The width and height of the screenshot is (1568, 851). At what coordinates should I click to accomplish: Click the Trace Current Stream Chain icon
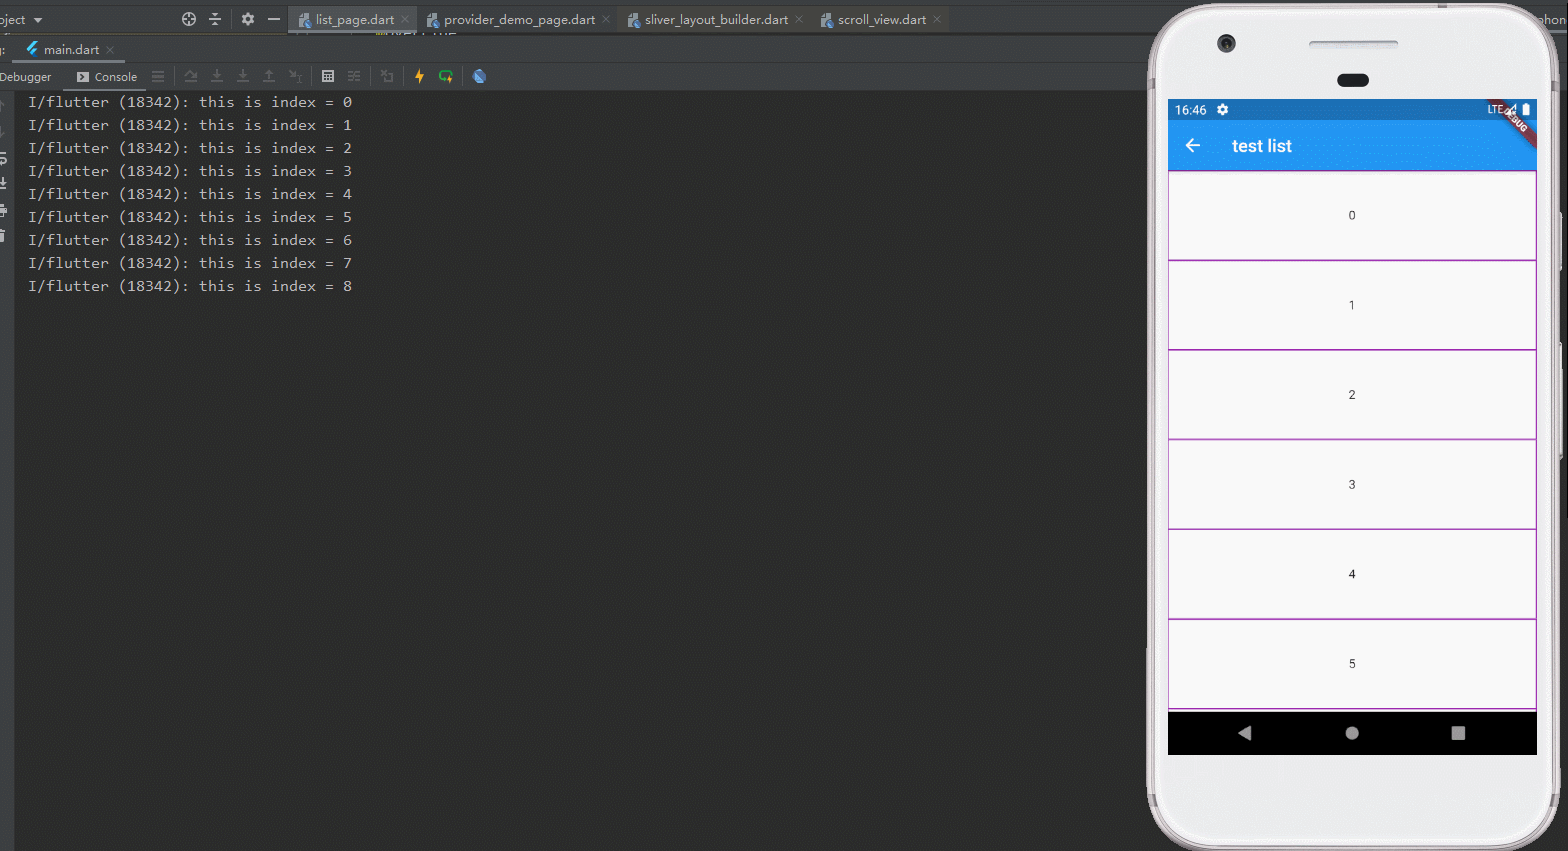coord(354,77)
